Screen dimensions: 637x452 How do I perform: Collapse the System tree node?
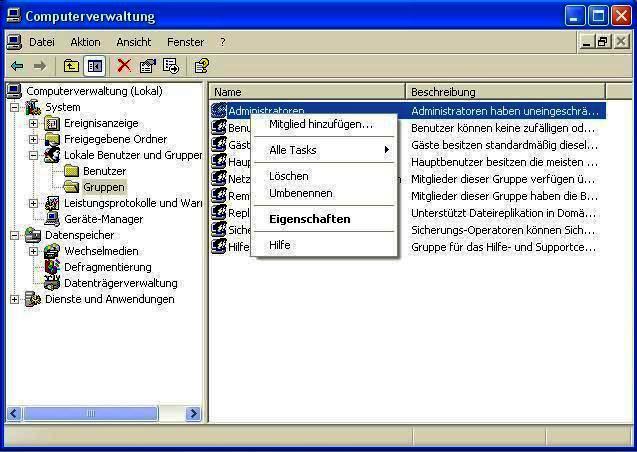pyautogui.click(x=15, y=108)
